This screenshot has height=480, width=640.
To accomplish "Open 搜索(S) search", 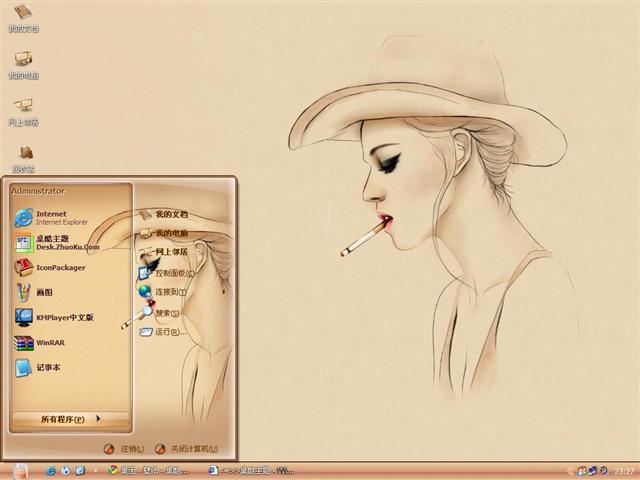I will [x=159, y=313].
